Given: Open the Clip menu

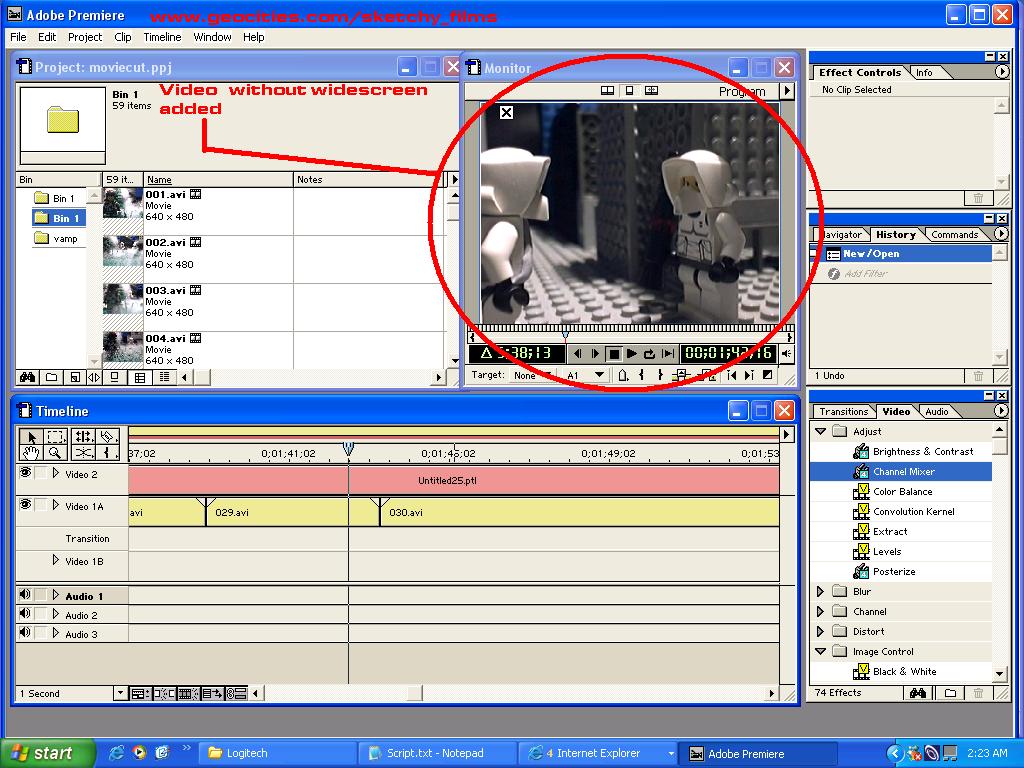Looking at the screenshot, I should tap(122, 37).
